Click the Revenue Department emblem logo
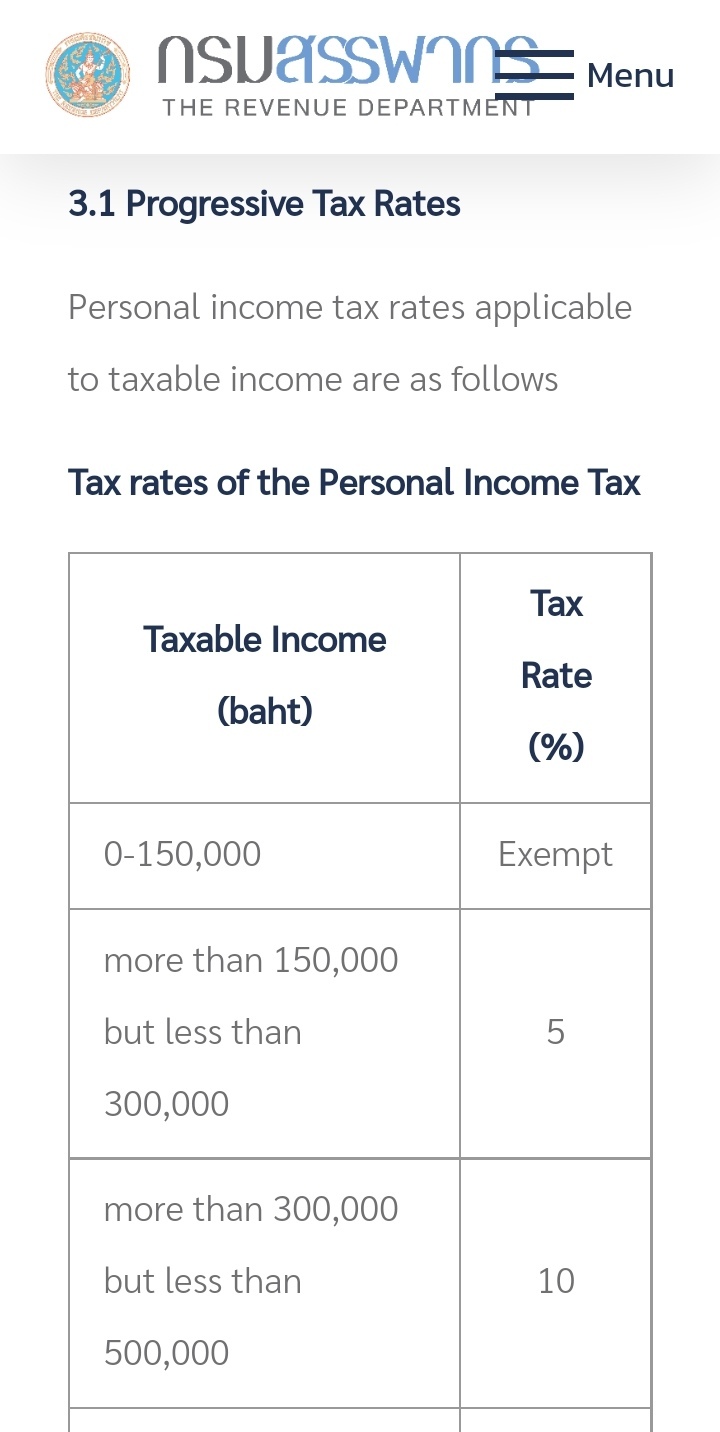Screen dimensions: 720x1432 point(87,75)
